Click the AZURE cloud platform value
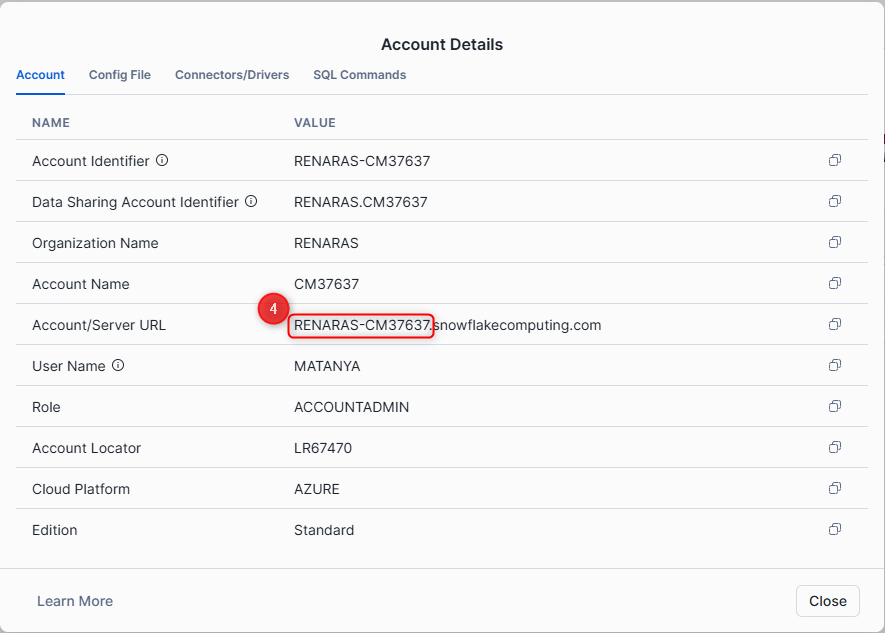 point(317,489)
